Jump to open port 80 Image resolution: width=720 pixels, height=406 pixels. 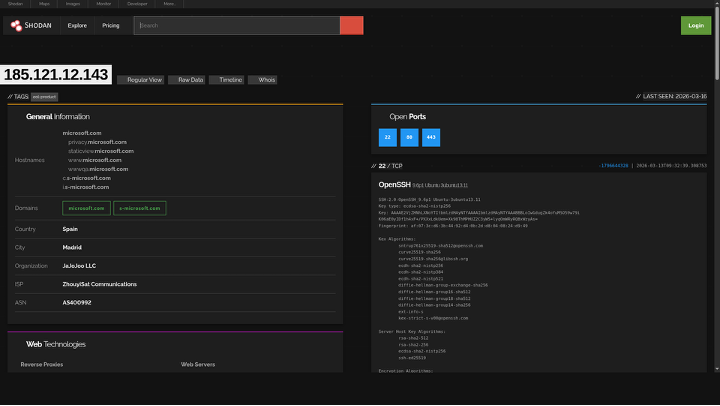click(409, 137)
